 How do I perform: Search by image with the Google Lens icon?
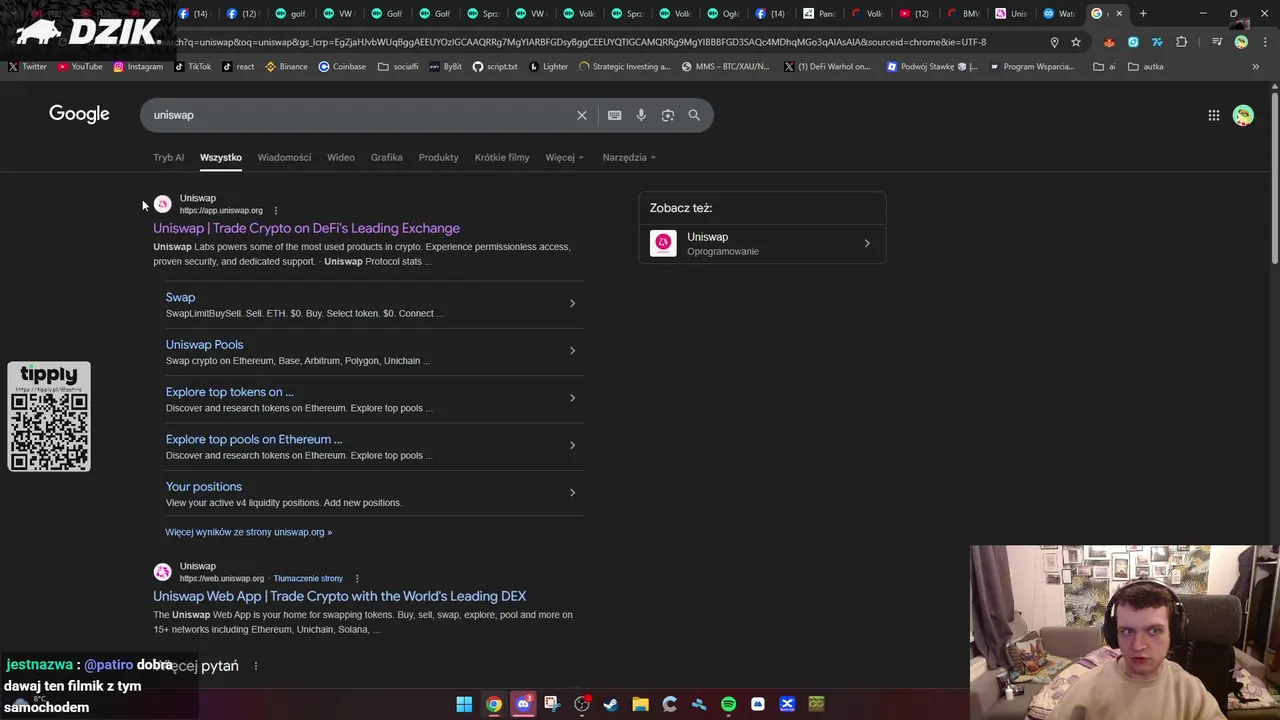(668, 115)
